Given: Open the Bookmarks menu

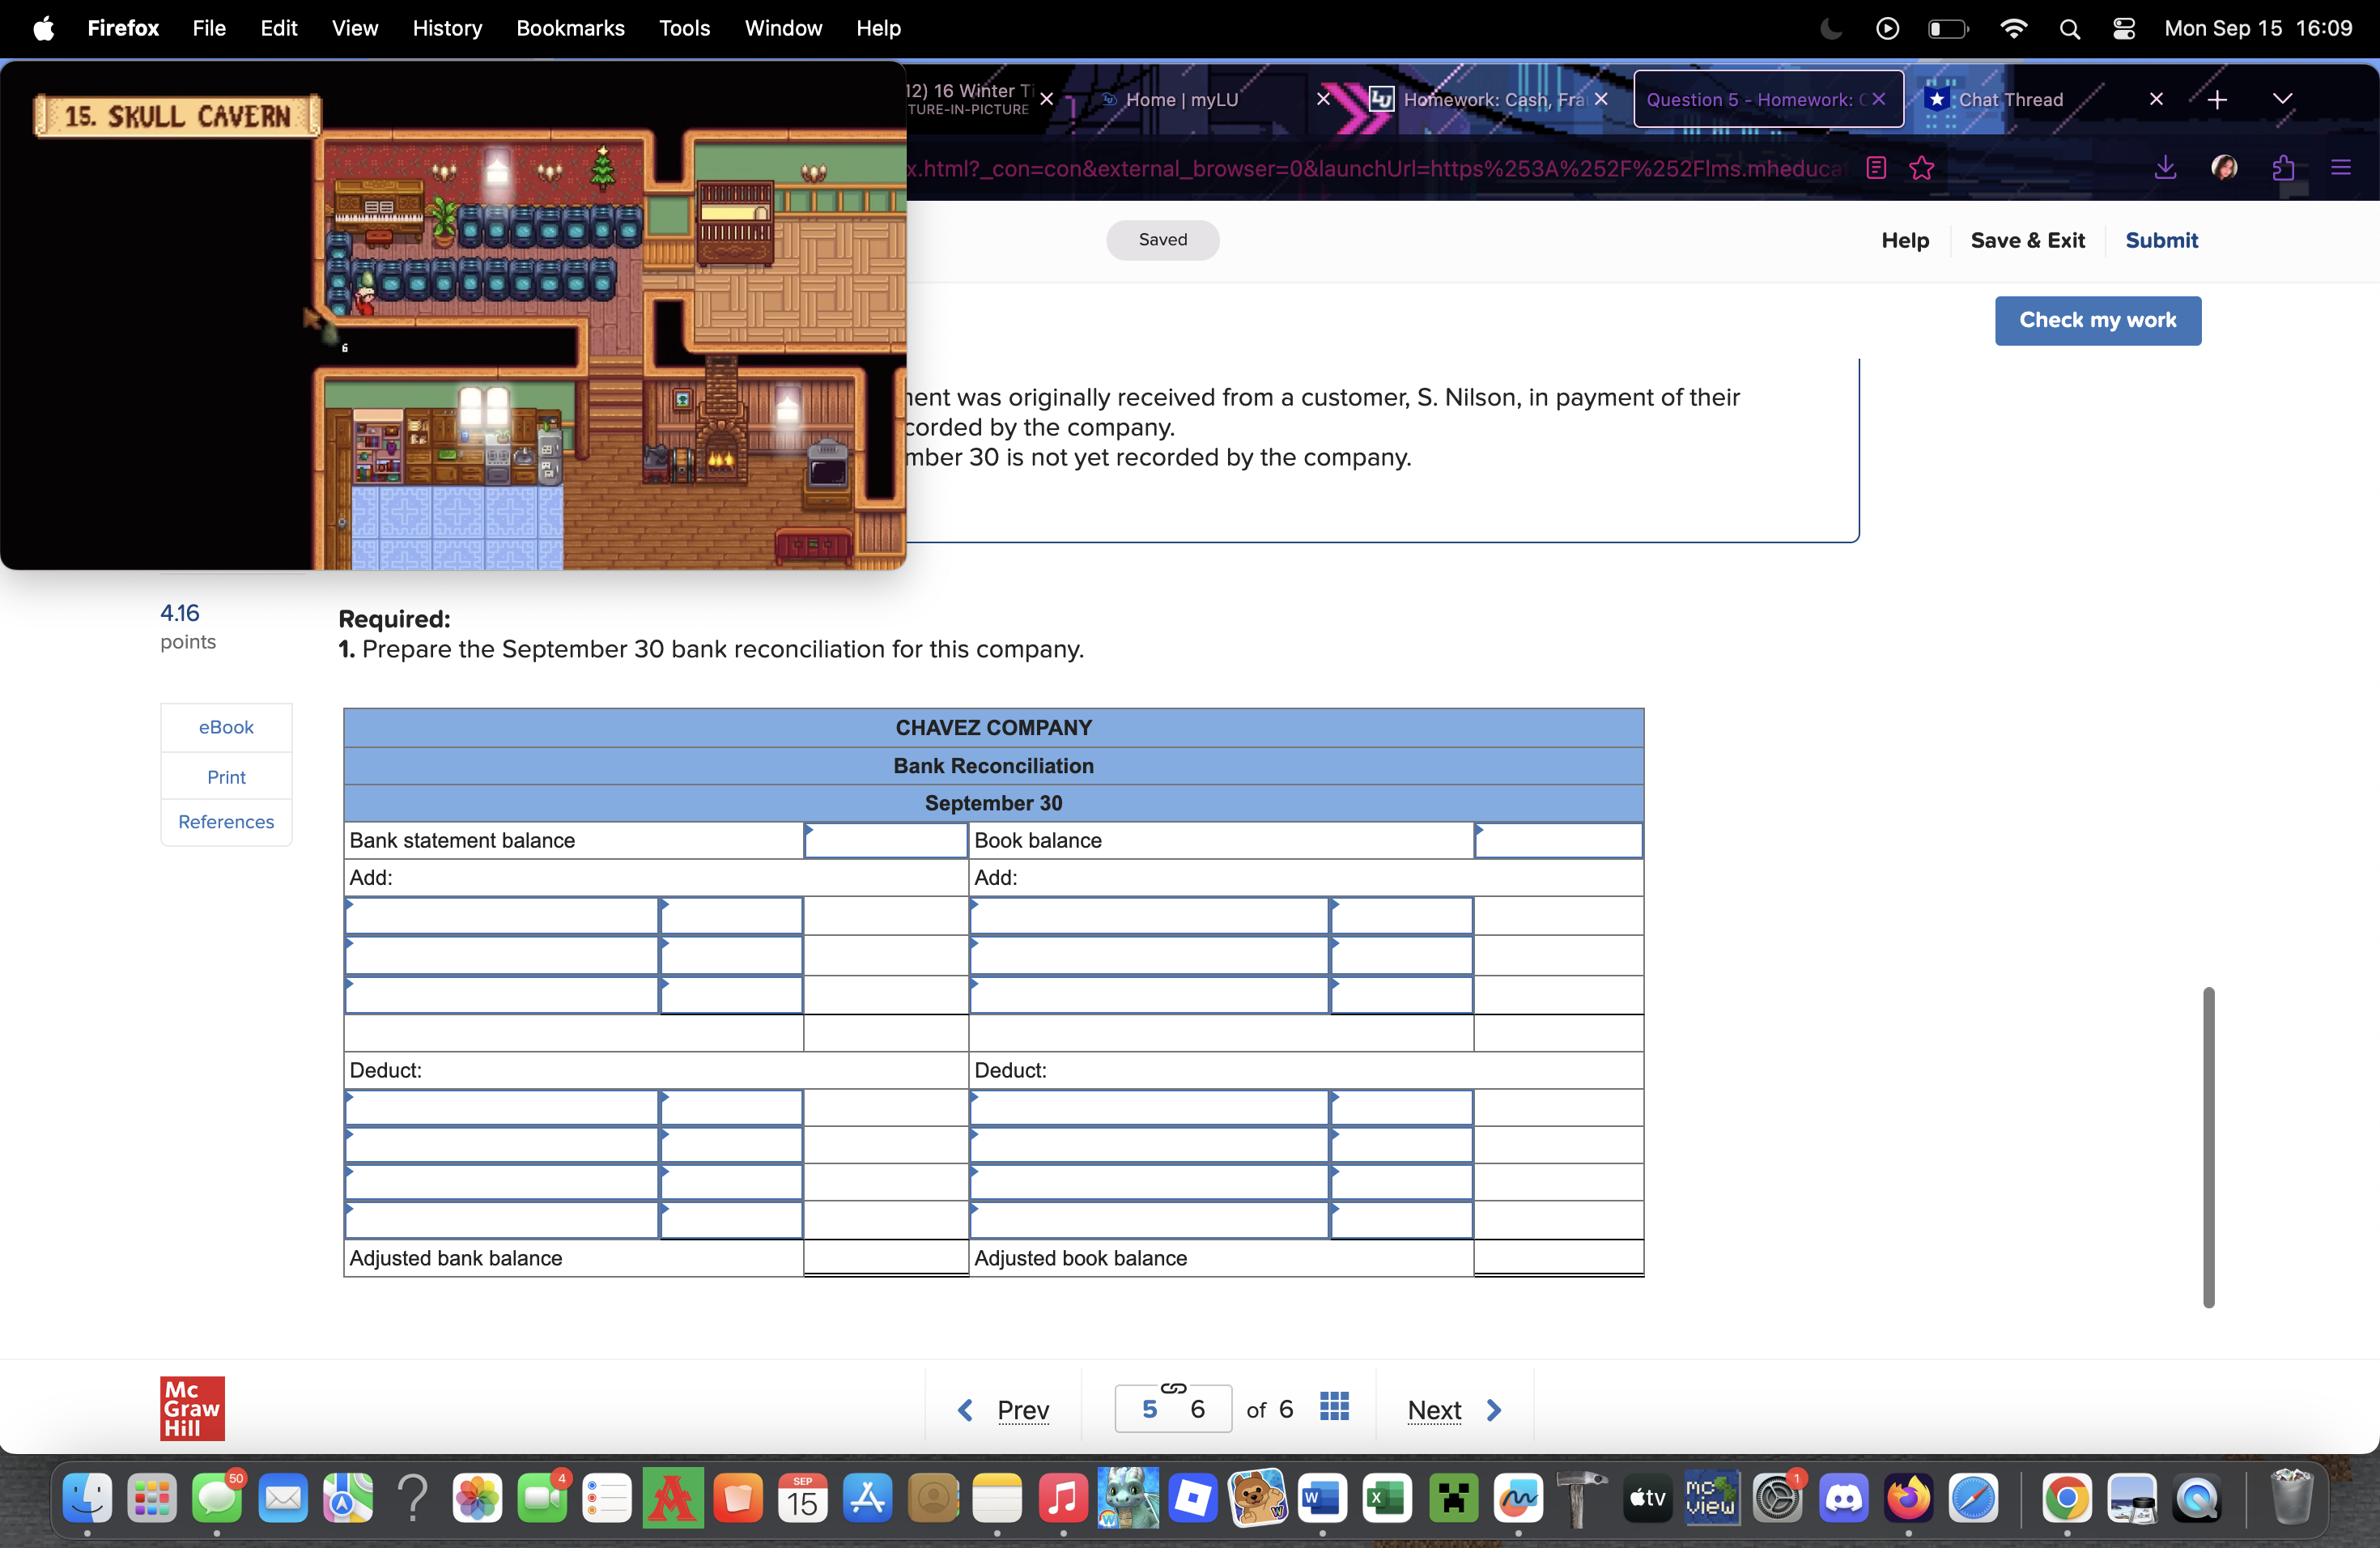Looking at the screenshot, I should click(570, 28).
